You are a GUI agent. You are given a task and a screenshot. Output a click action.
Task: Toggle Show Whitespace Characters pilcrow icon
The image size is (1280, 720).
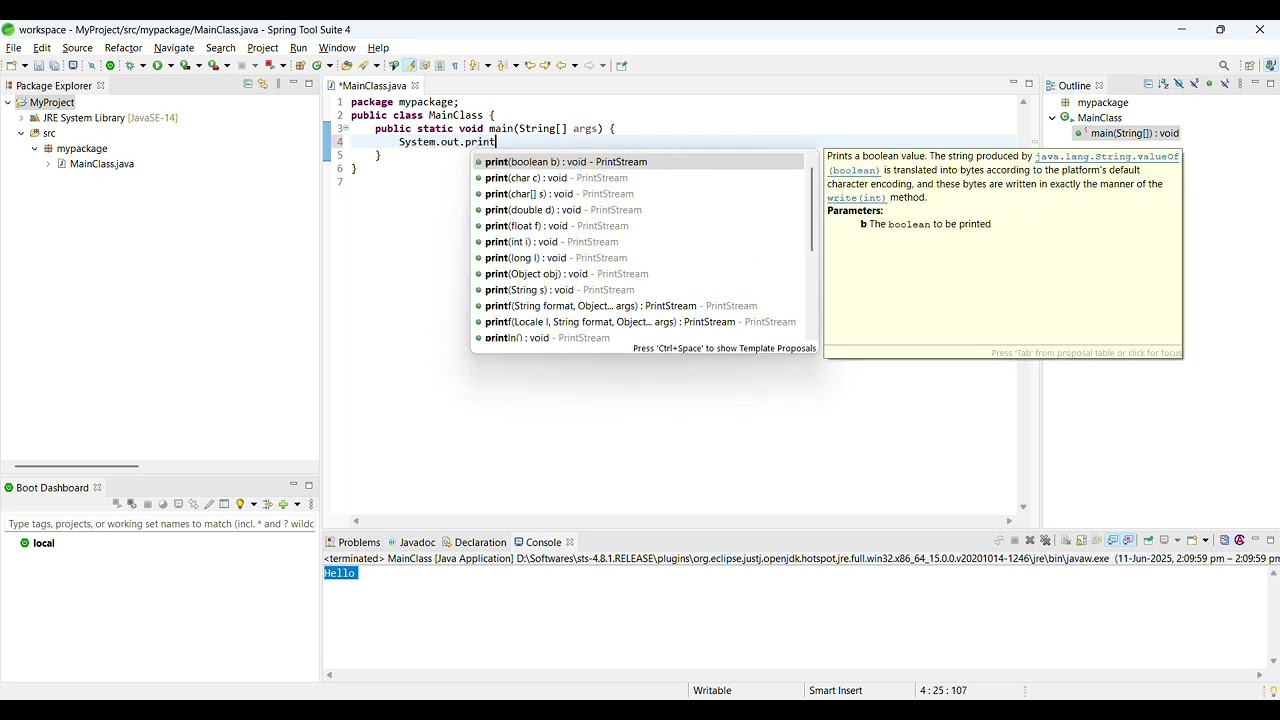pyautogui.click(x=455, y=66)
